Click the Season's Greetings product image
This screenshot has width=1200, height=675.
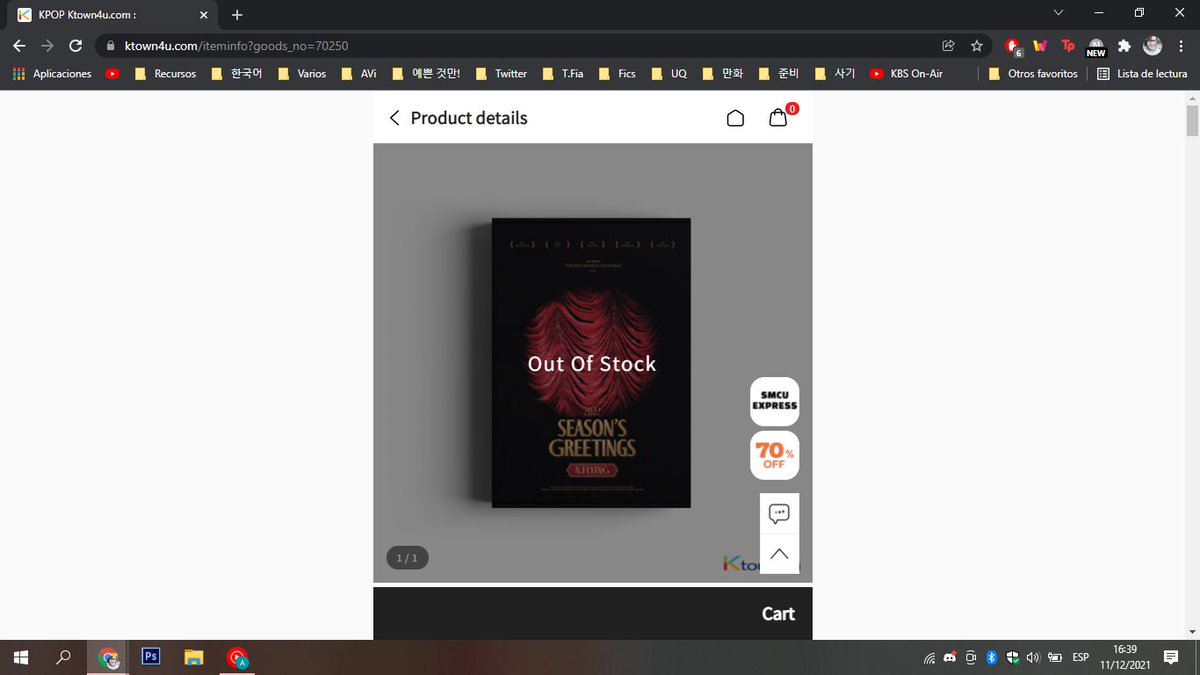click(592, 362)
